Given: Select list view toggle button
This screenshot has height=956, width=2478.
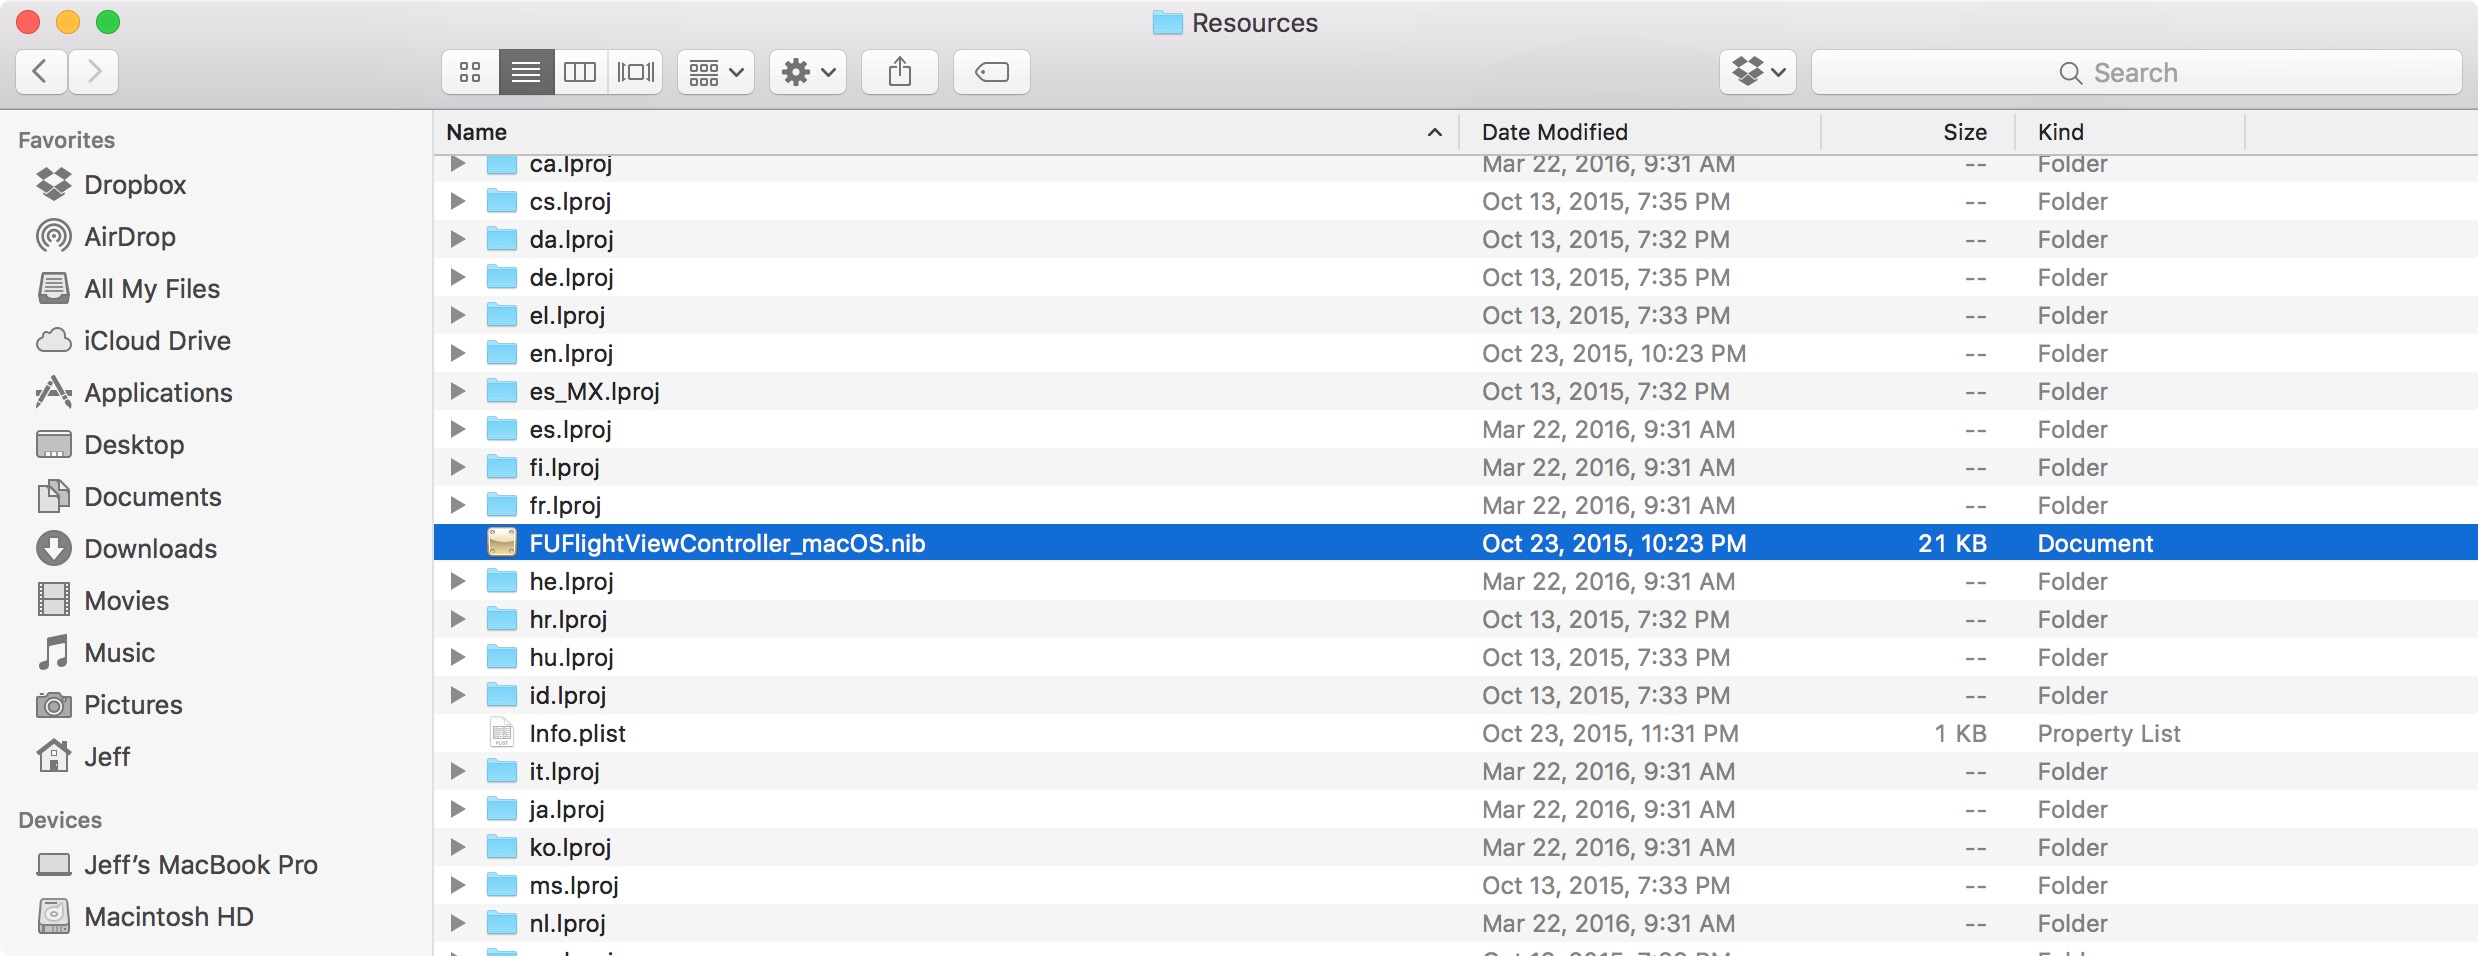Looking at the screenshot, I should pyautogui.click(x=526, y=72).
